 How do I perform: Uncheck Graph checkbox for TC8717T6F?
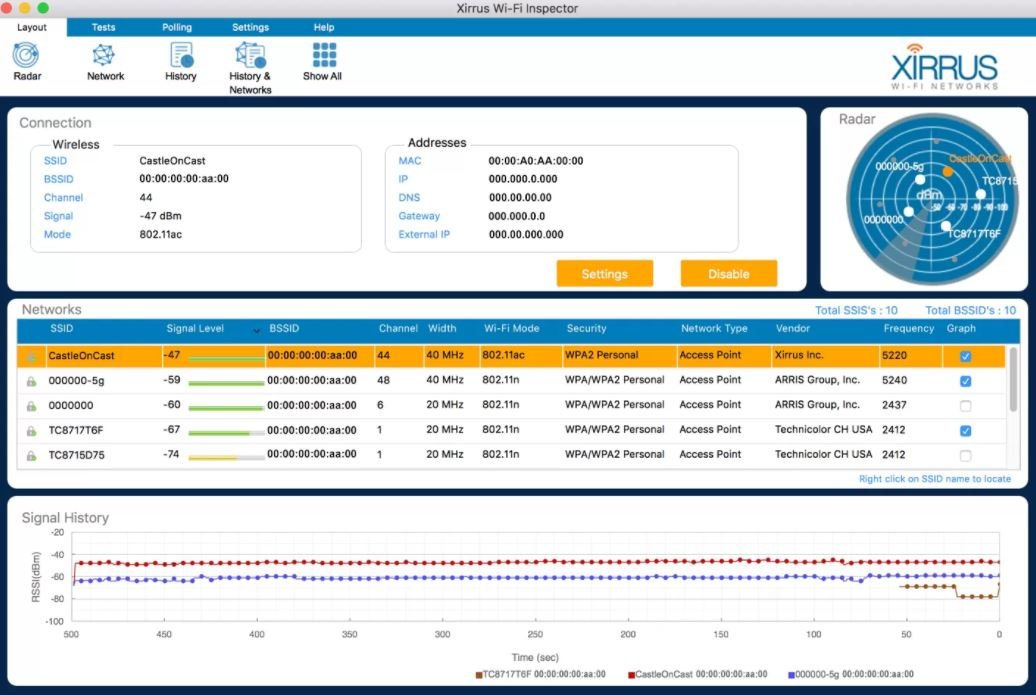point(965,431)
